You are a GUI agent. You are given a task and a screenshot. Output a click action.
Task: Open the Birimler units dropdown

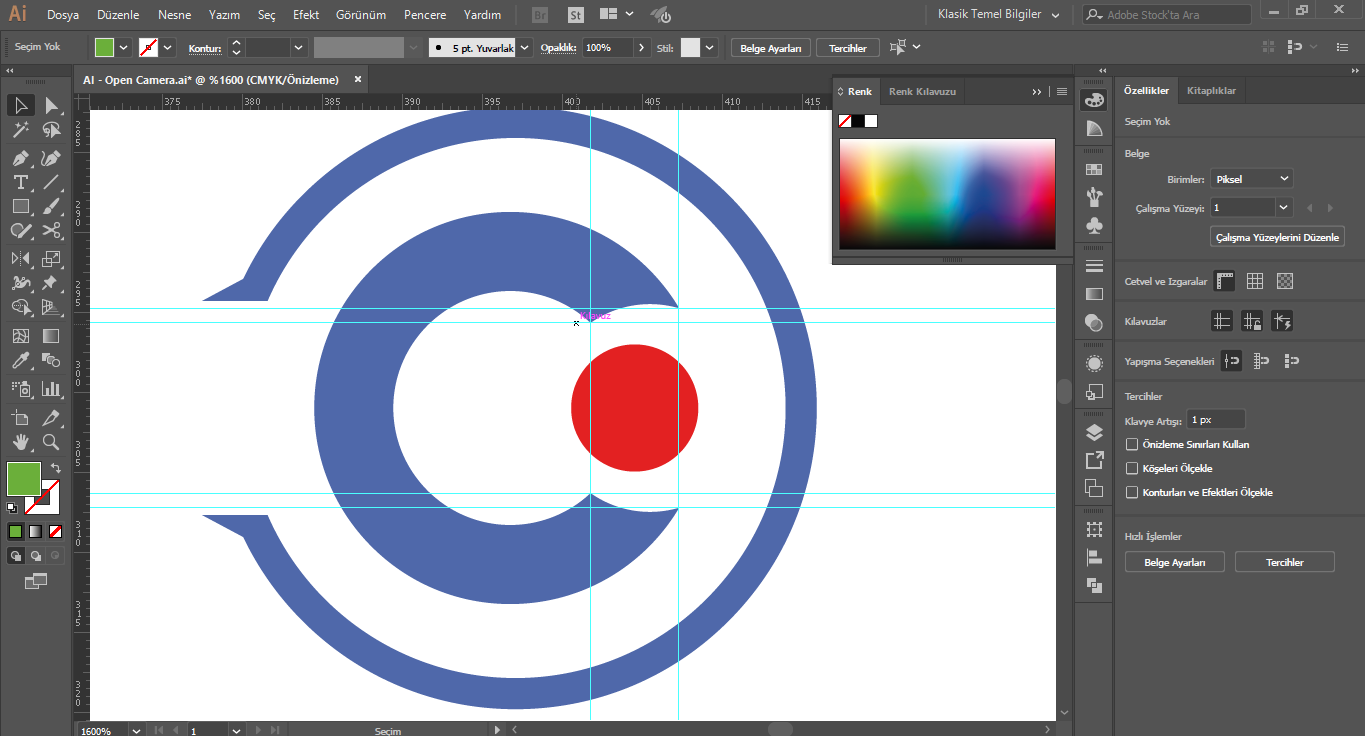click(1252, 179)
